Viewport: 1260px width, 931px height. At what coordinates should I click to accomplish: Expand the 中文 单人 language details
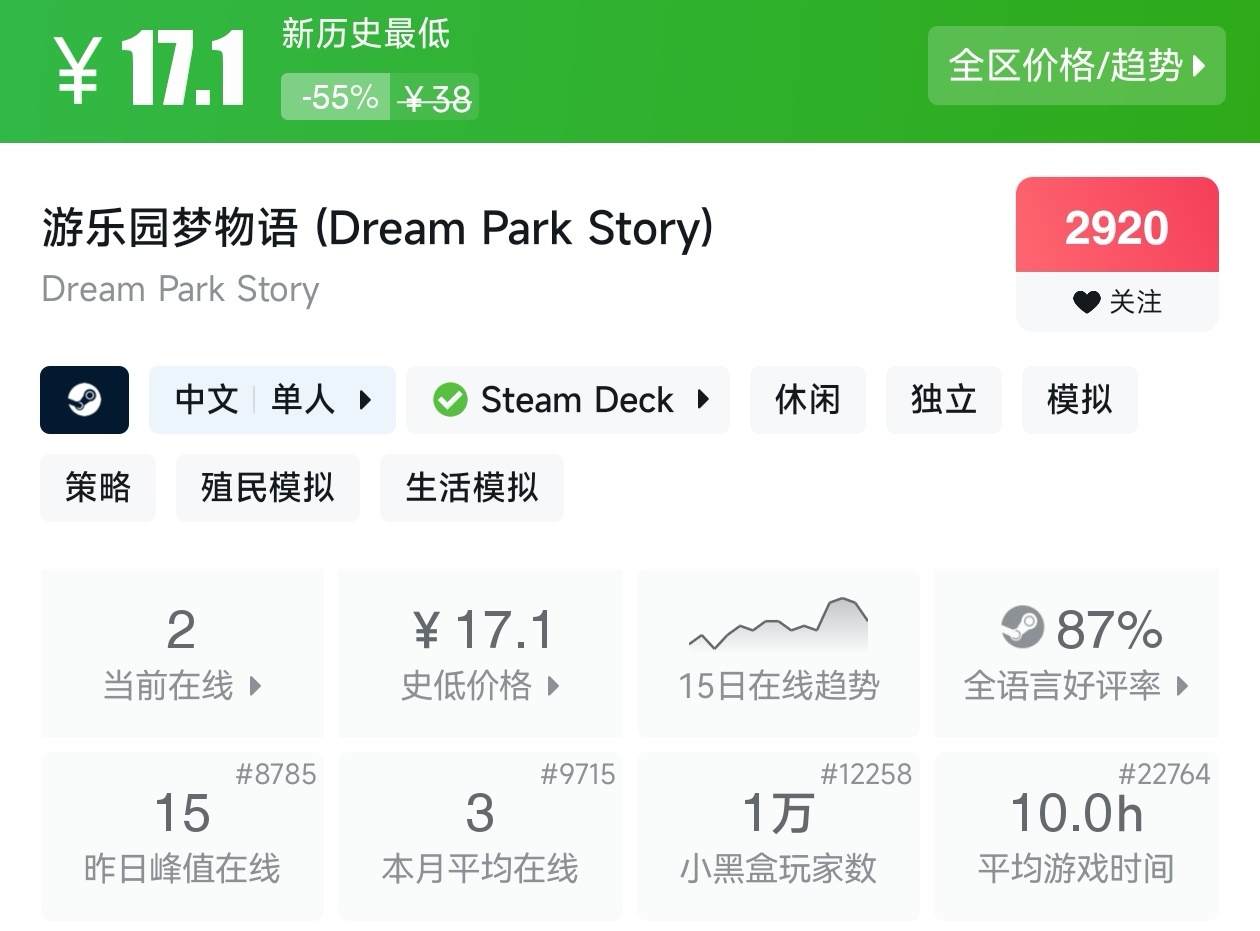[x=272, y=401]
